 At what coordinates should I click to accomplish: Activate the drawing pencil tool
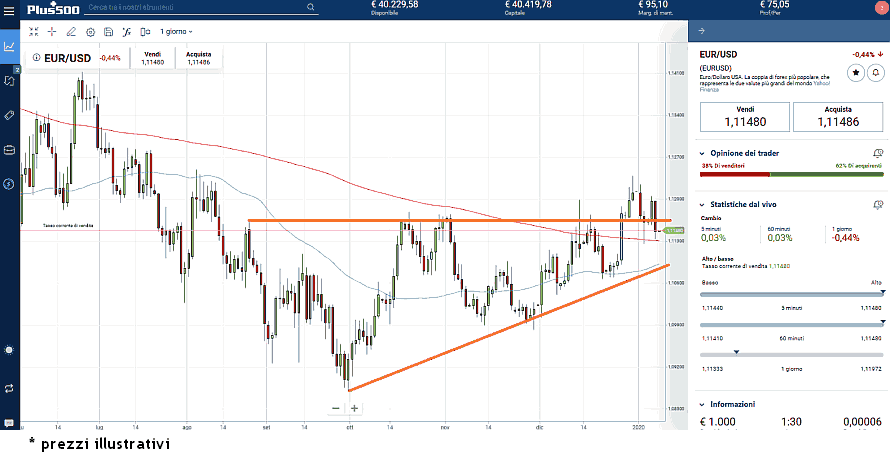pos(71,32)
